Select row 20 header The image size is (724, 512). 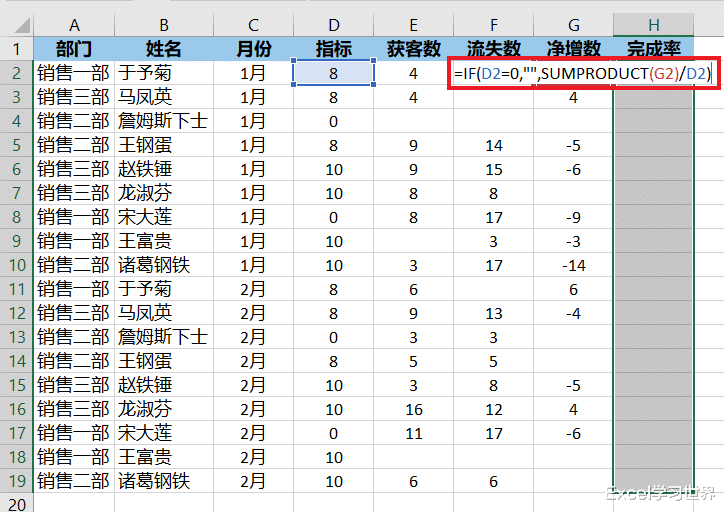(x=17, y=503)
